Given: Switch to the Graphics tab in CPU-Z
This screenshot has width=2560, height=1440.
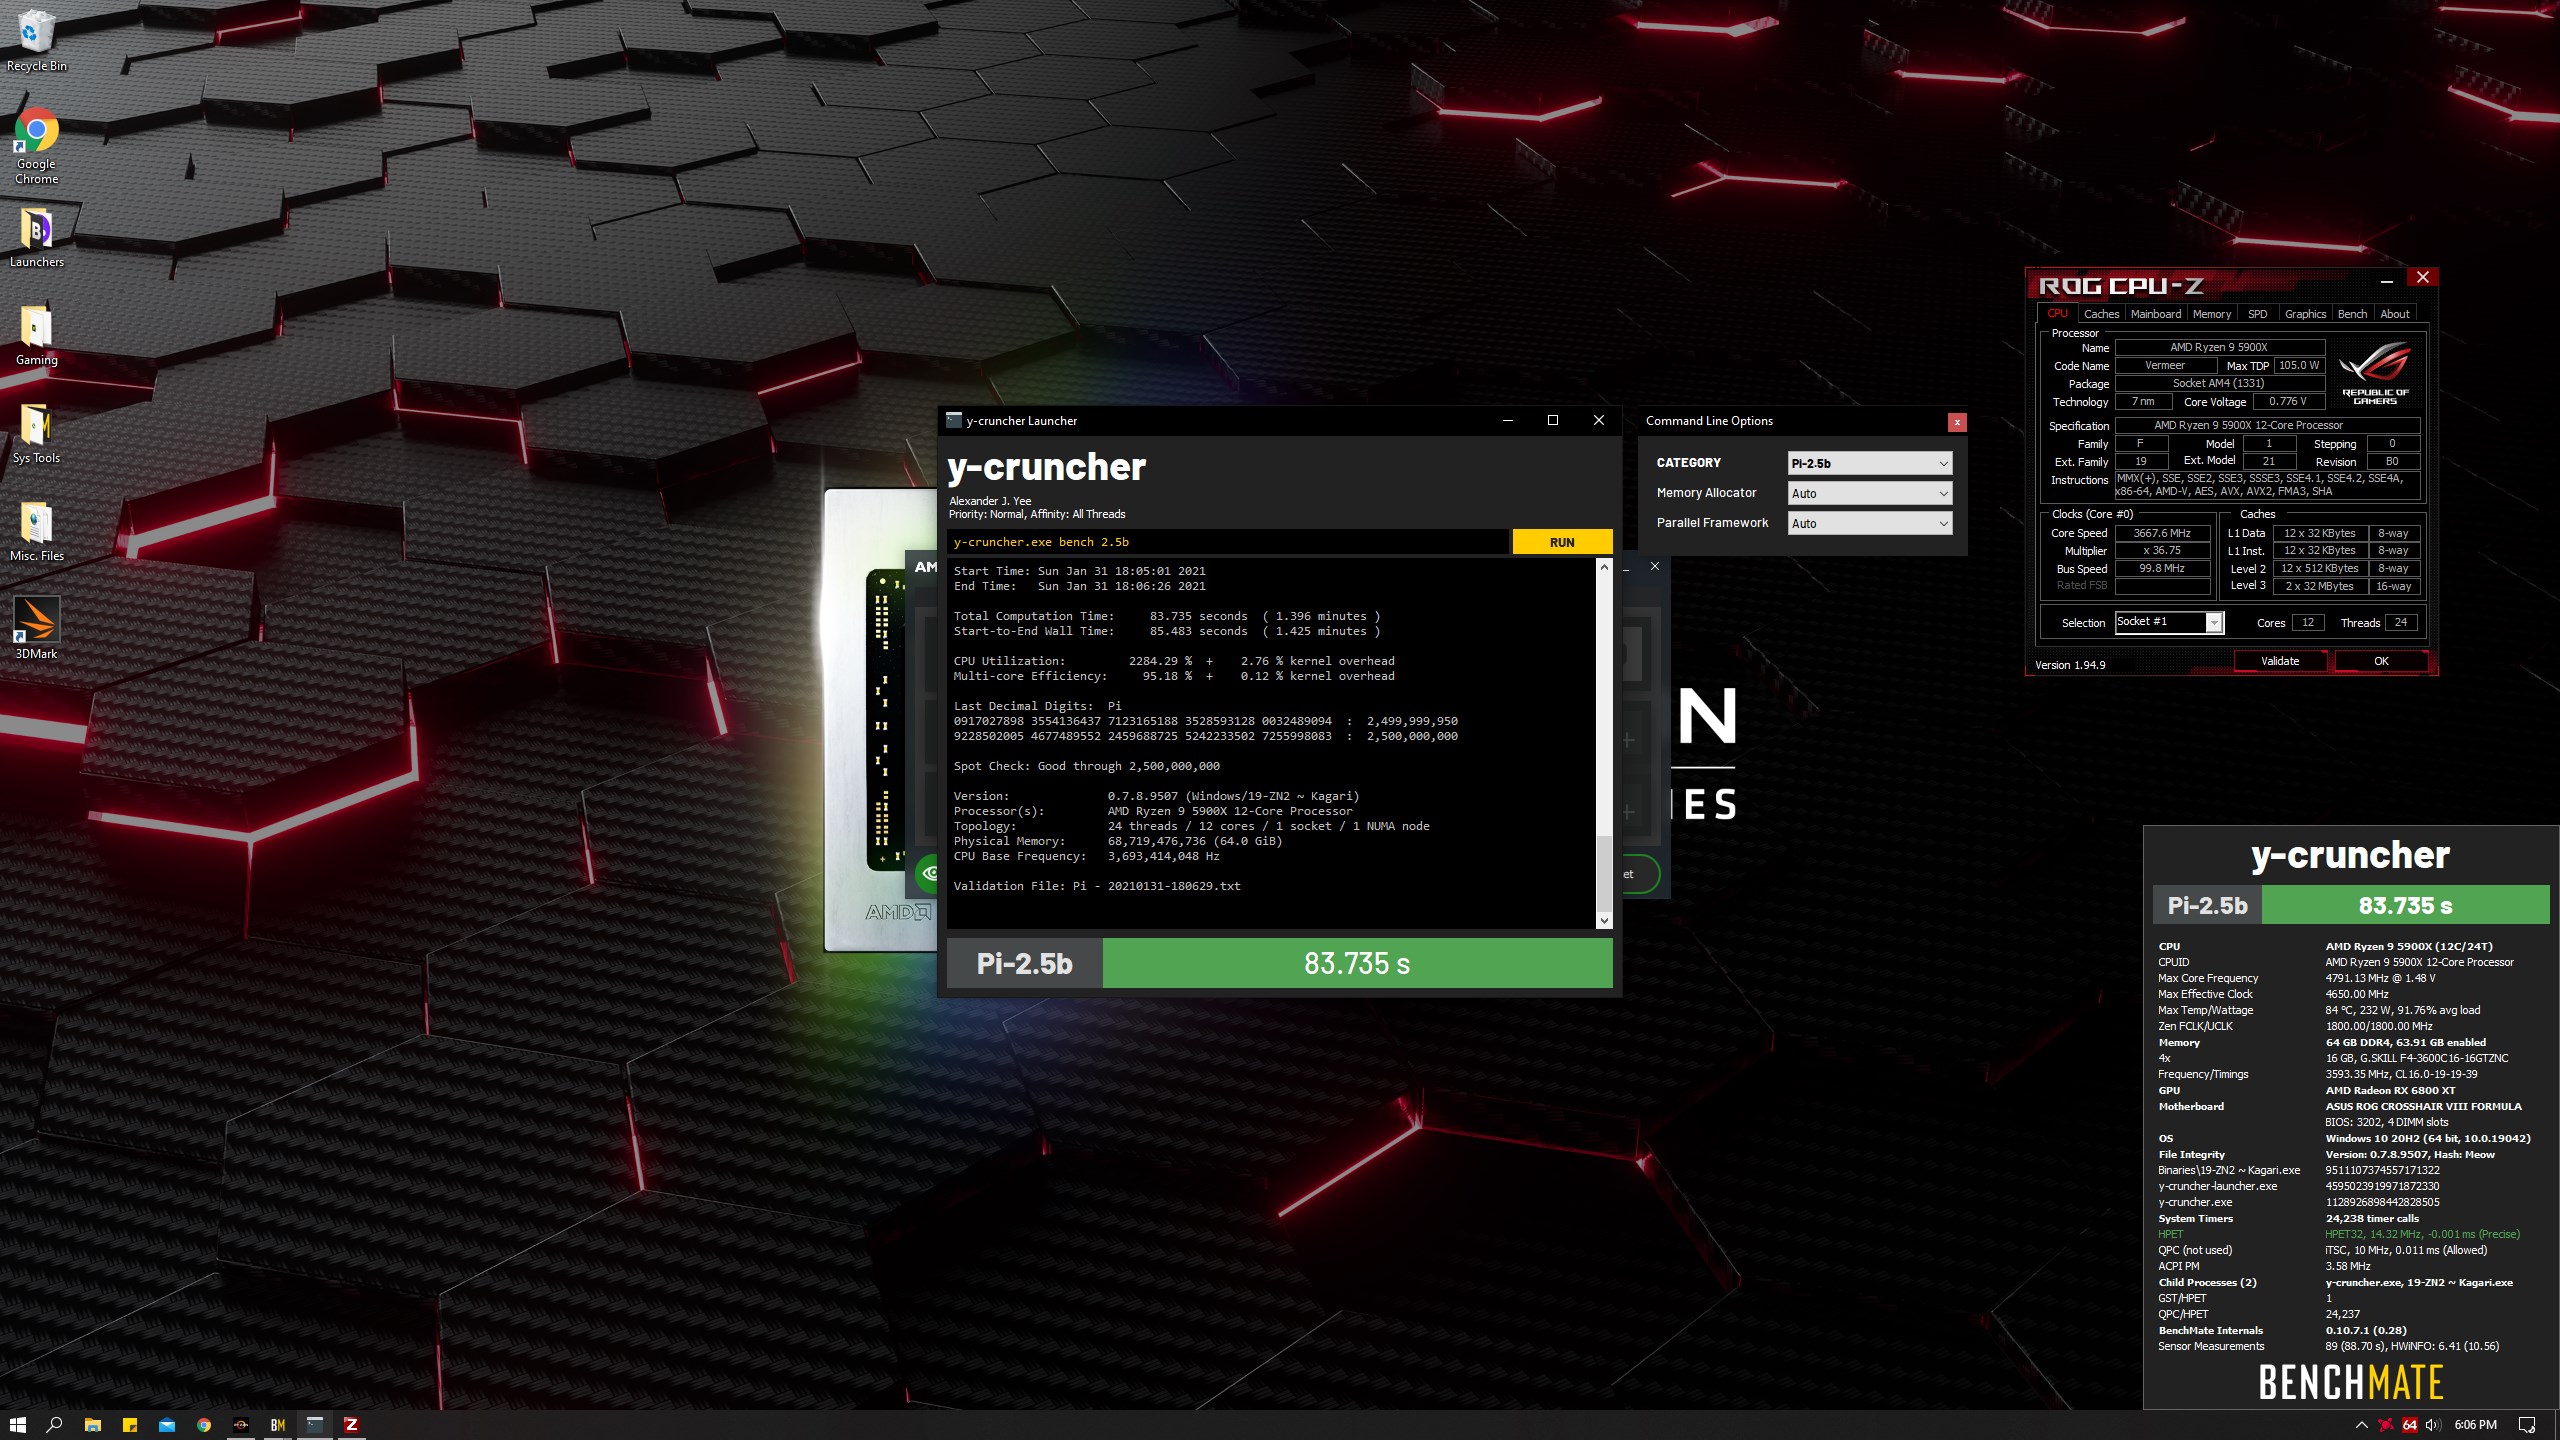Looking at the screenshot, I should [2305, 314].
